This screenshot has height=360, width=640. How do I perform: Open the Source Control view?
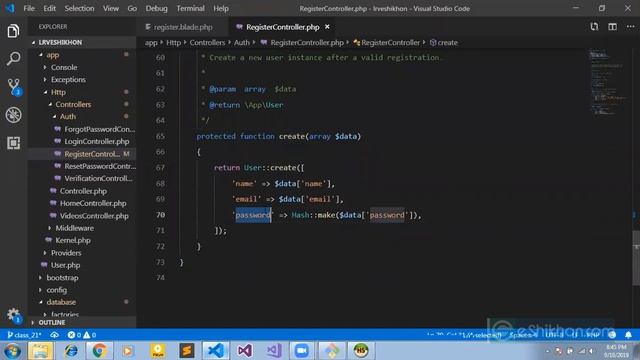tap(14, 87)
